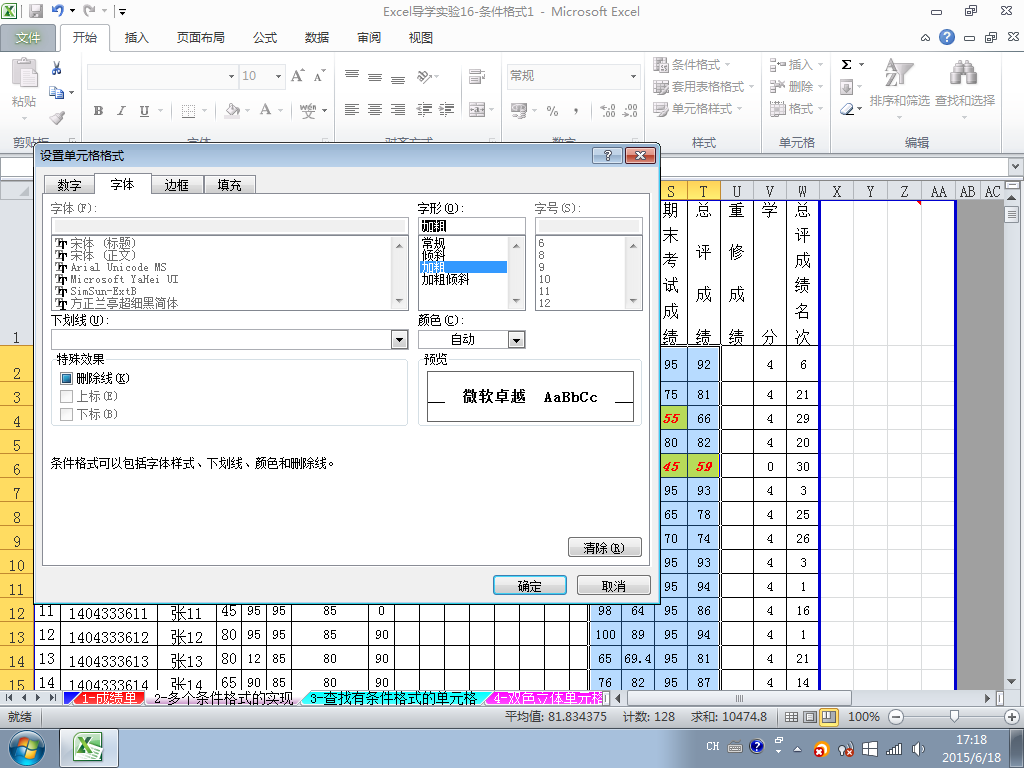Viewport: 1024px width, 768px height.
Task: Open the 公式 Formulas ribbon tab
Action: coord(265,38)
